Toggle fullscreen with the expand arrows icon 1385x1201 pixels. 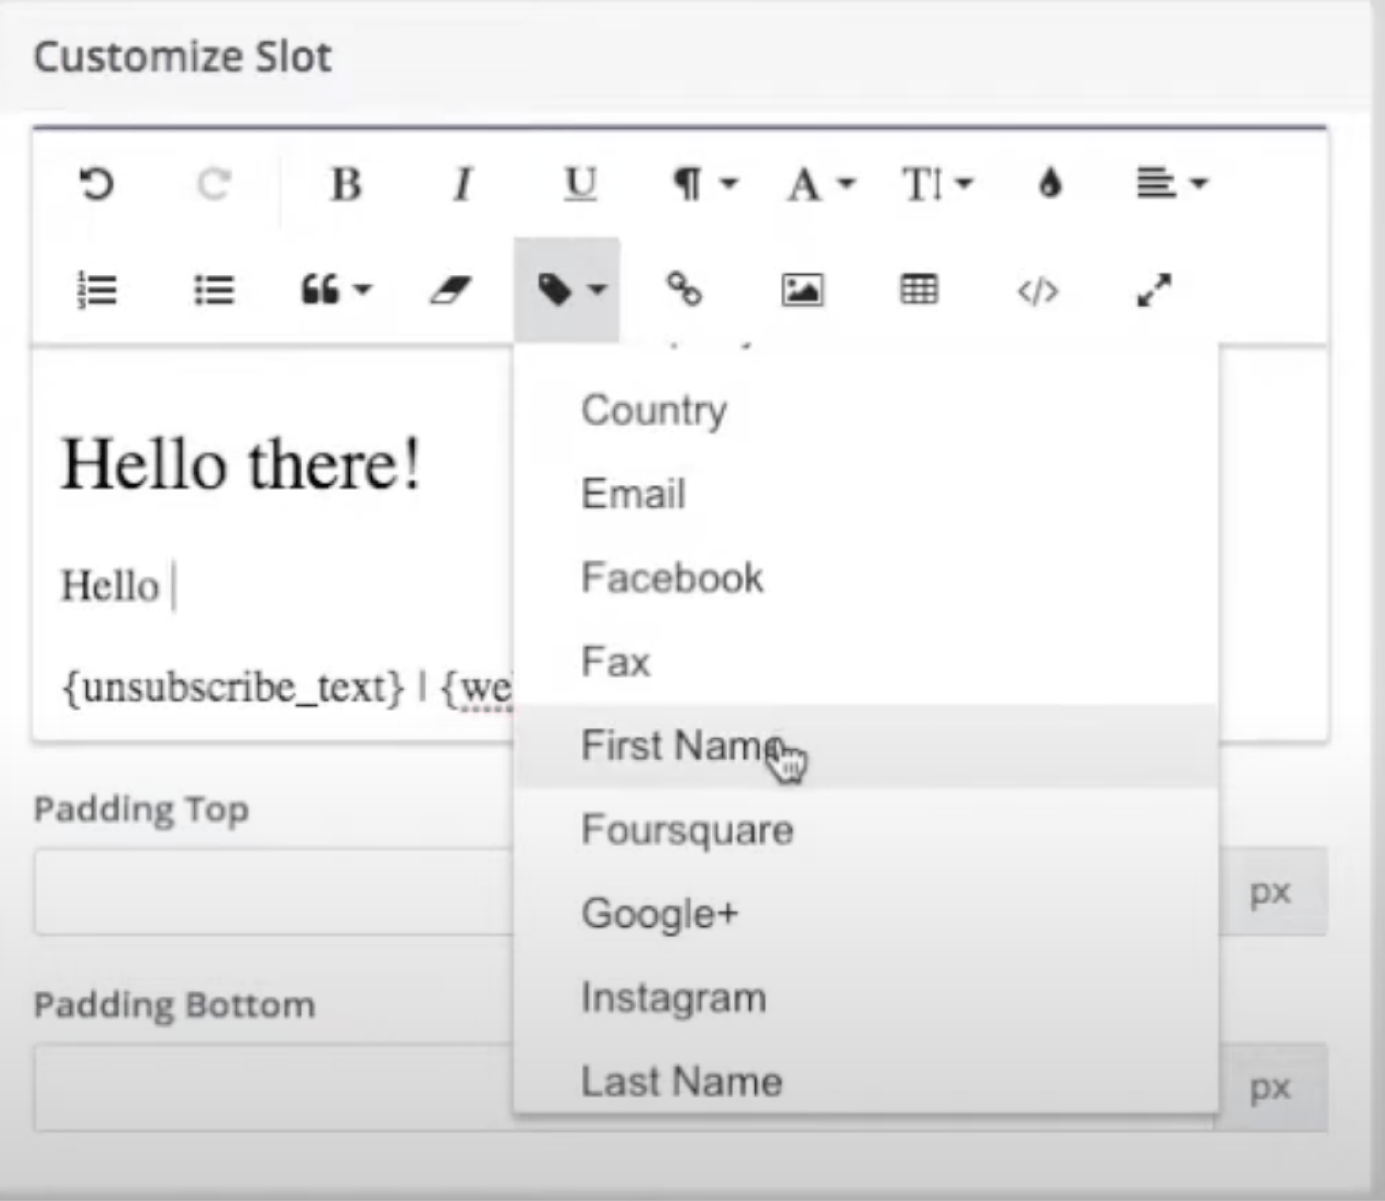(1154, 289)
